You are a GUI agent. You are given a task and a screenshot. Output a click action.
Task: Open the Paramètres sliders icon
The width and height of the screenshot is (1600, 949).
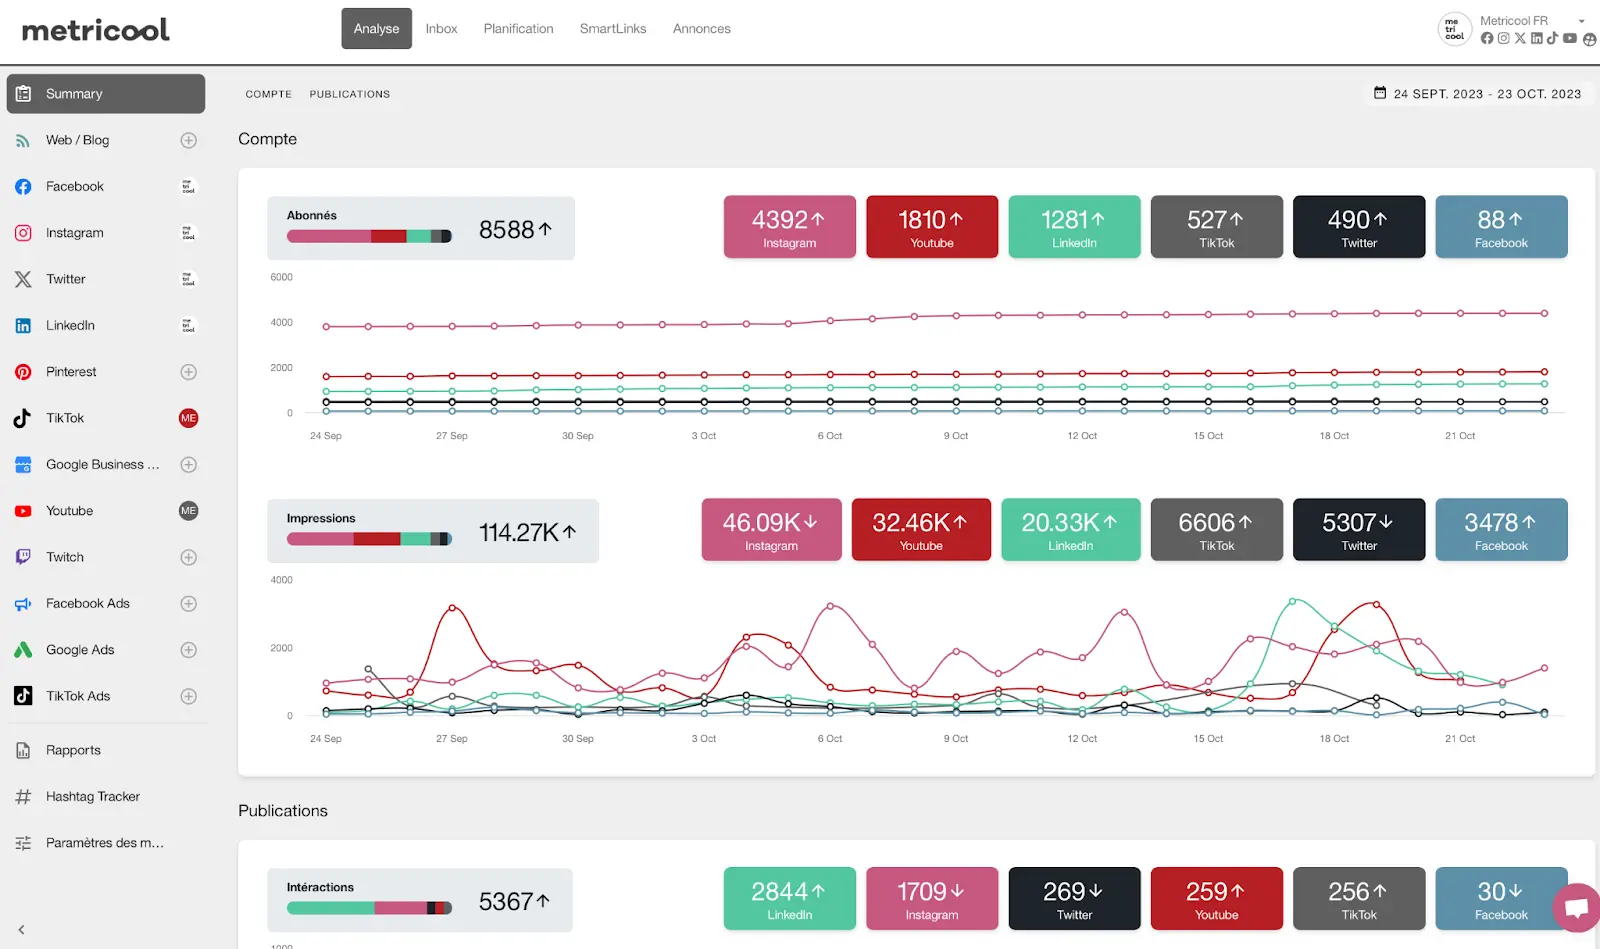[23, 843]
